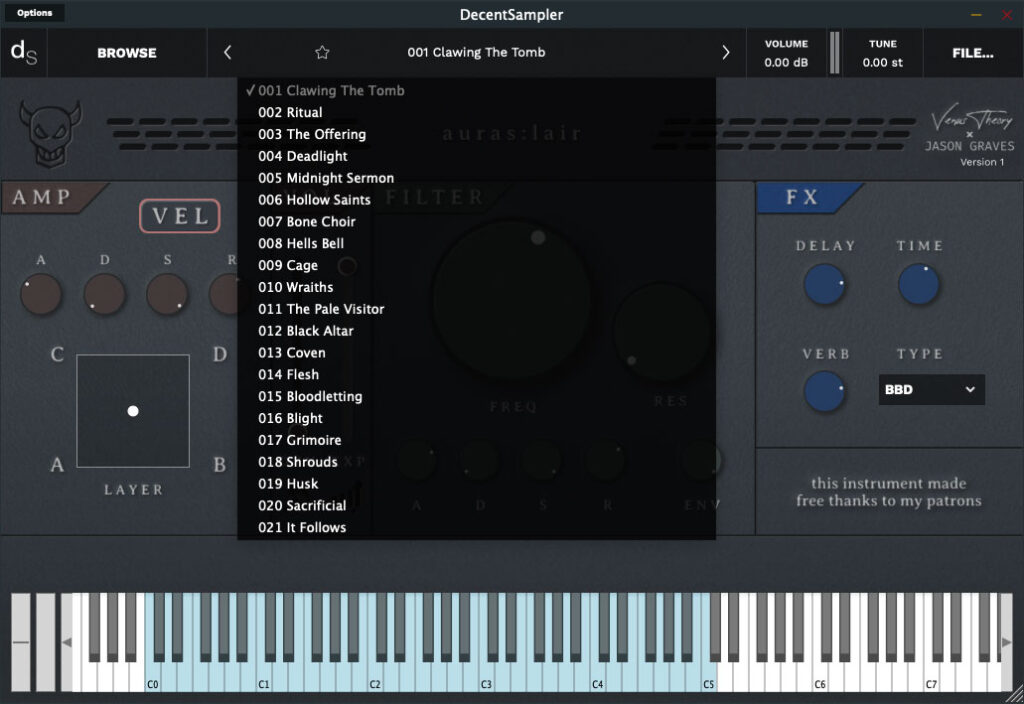The width and height of the screenshot is (1024, 704).
Task: Click the Venus Theory signature logo
Action: pyautogui.click(x=971, y=118)
